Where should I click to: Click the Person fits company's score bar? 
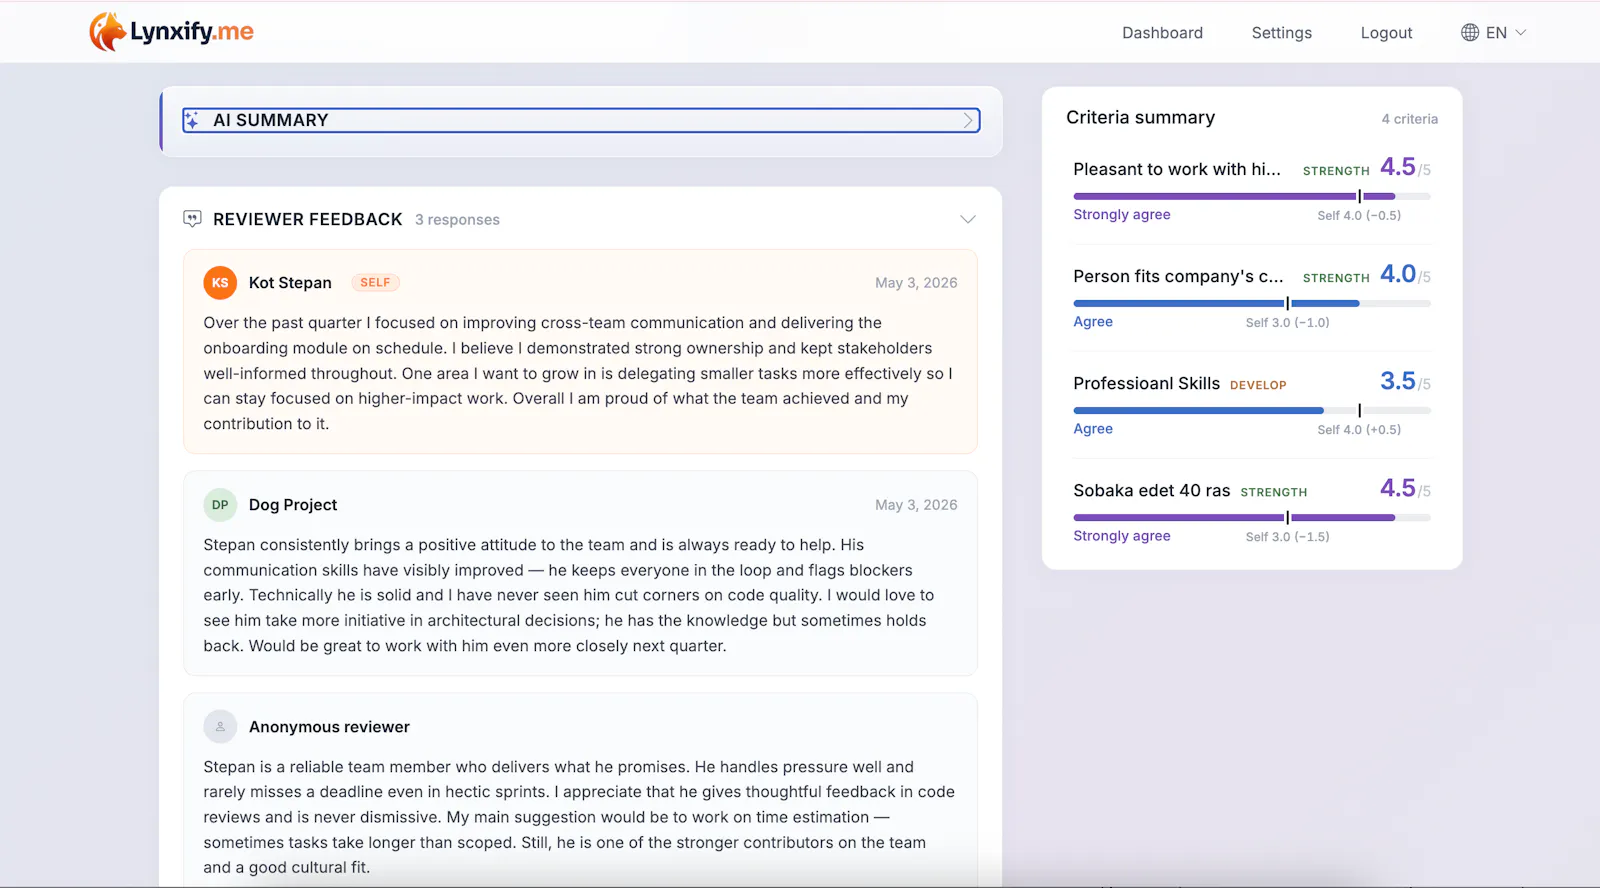pyautogui.click(x=1252, y=303)
